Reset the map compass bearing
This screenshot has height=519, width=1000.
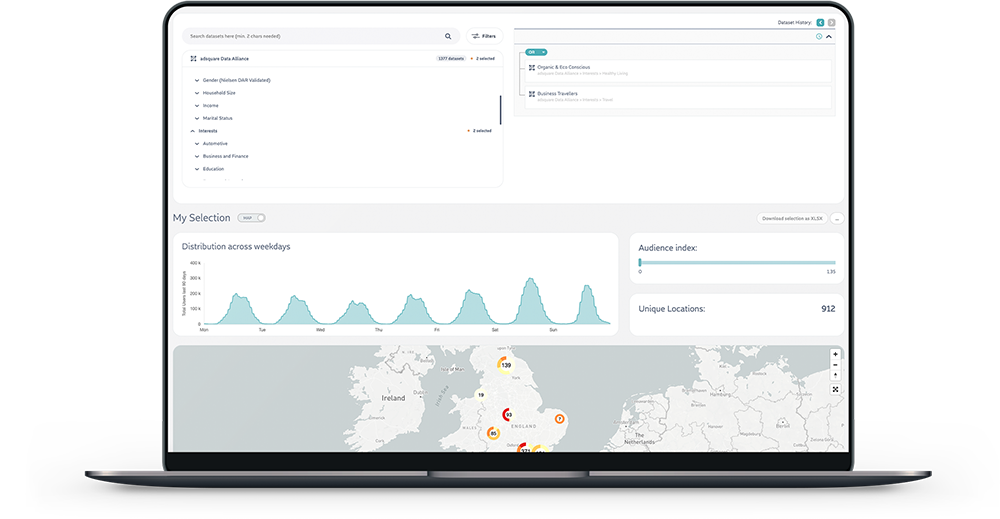pos(835,376)
